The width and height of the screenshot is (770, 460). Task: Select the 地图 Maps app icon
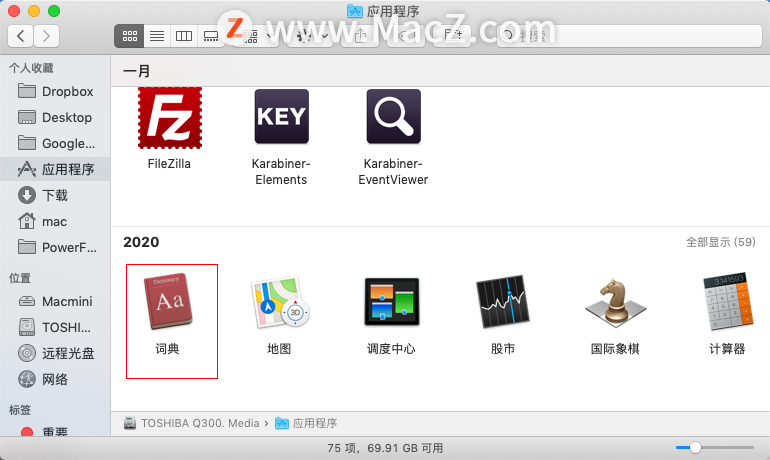click(x=279, y=302)
